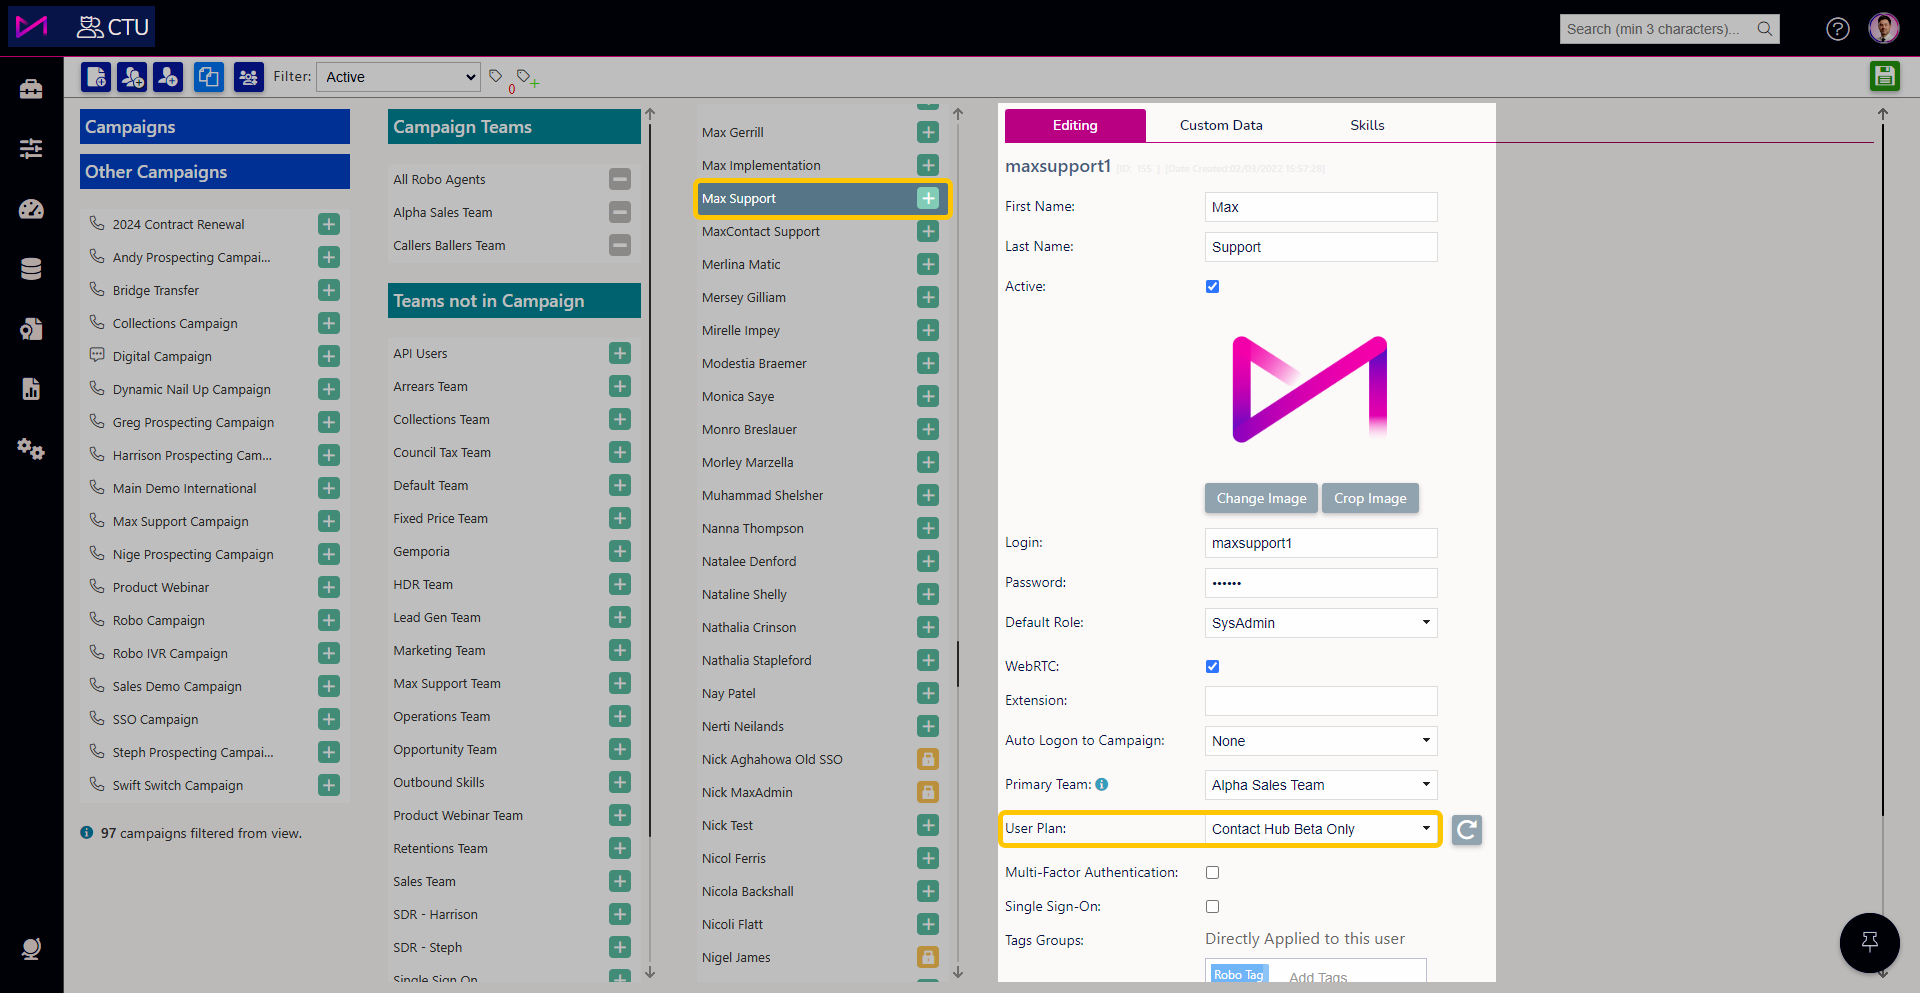Open the Primary Team dropdown
This screenshot has width=1920, height=993.
click(1321, 785)
